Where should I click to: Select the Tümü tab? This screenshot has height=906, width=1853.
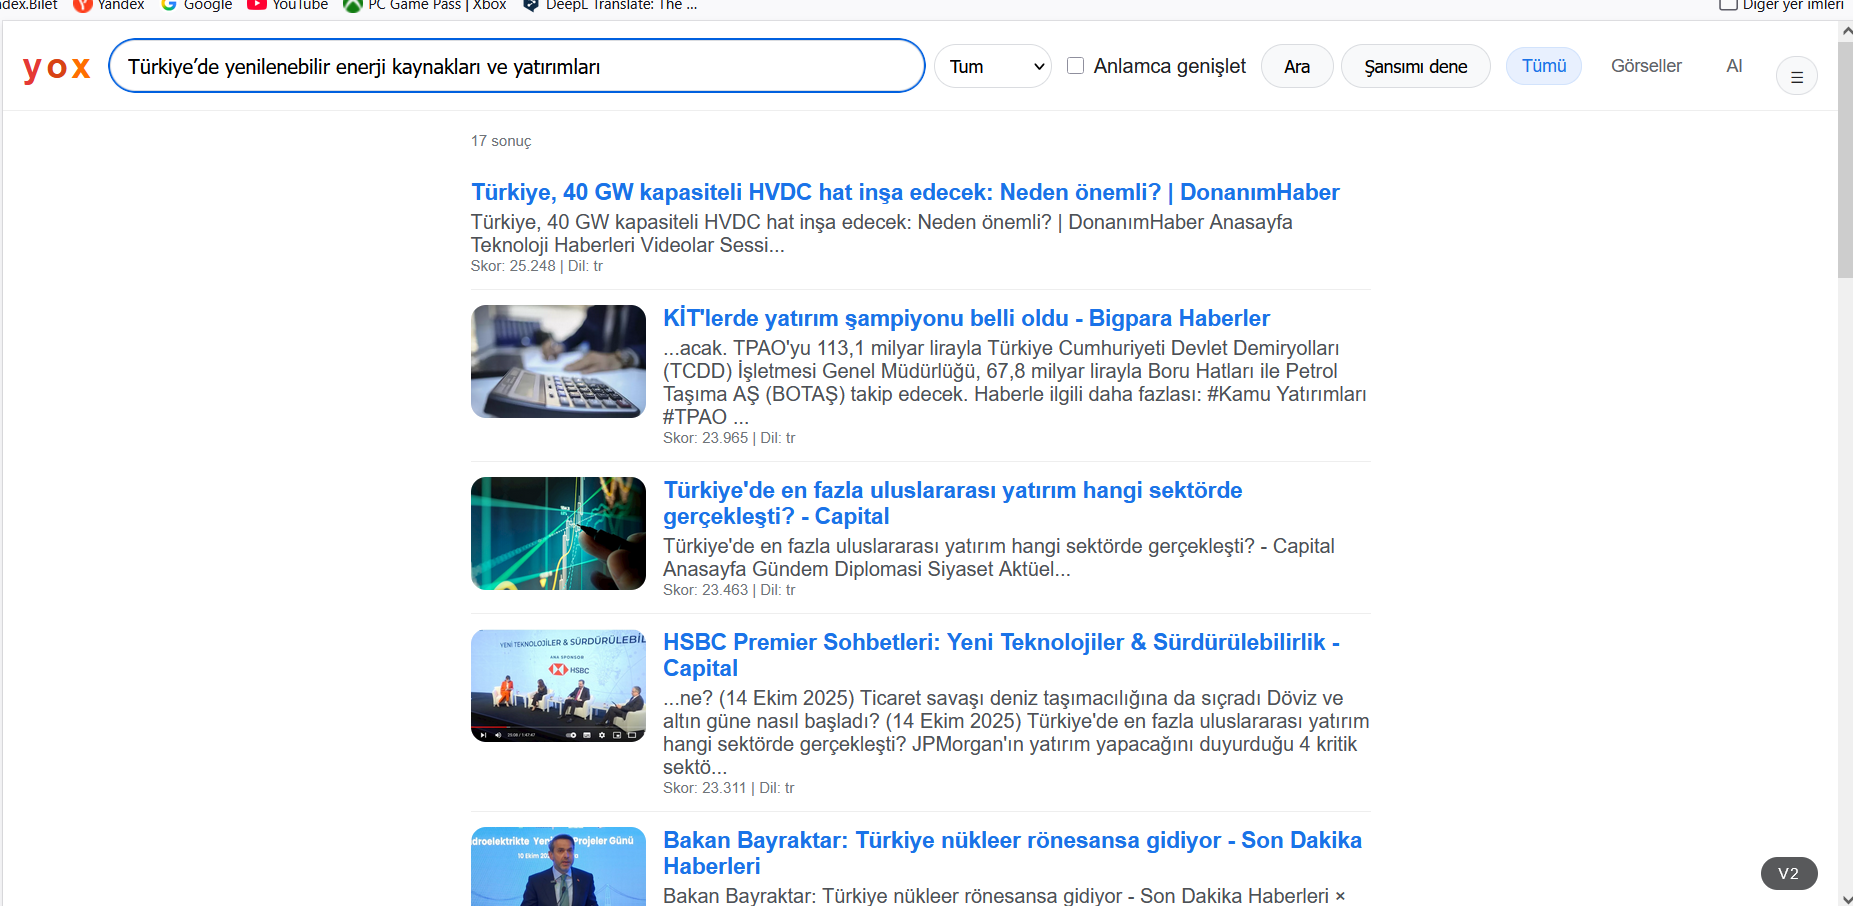point(1544,66)
